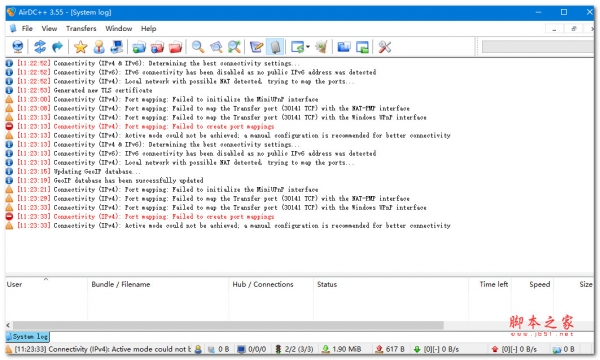Minimize the System log child window

click(x=554, y=29)
